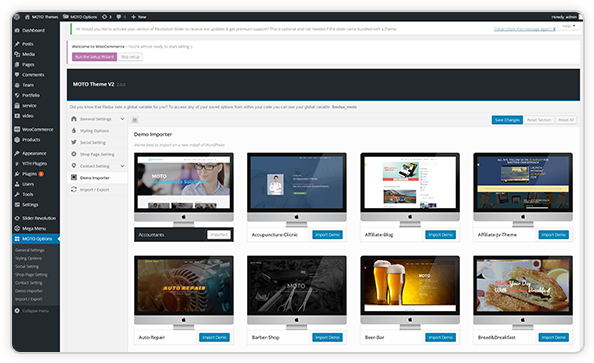Click the Media icon in sidebar
The height and width of the screenshot is (363, 594).
(17, 54)
